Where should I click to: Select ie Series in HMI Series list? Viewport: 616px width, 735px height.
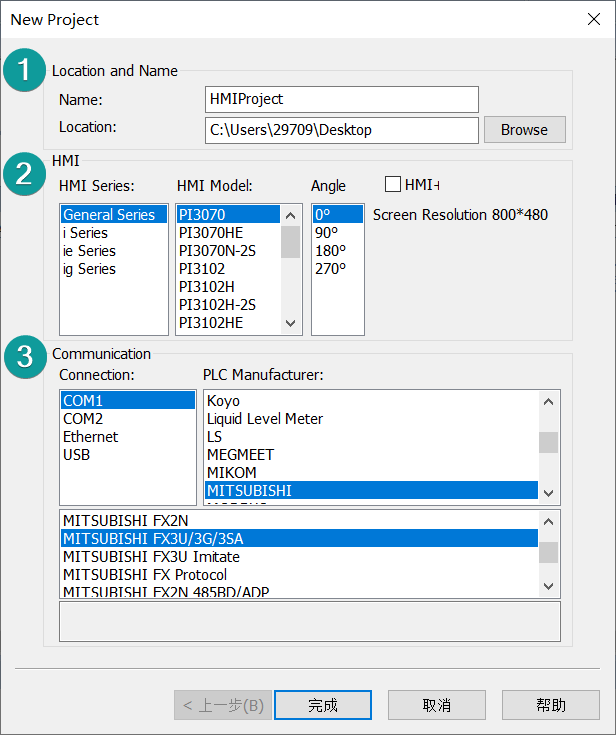[89, 251]
